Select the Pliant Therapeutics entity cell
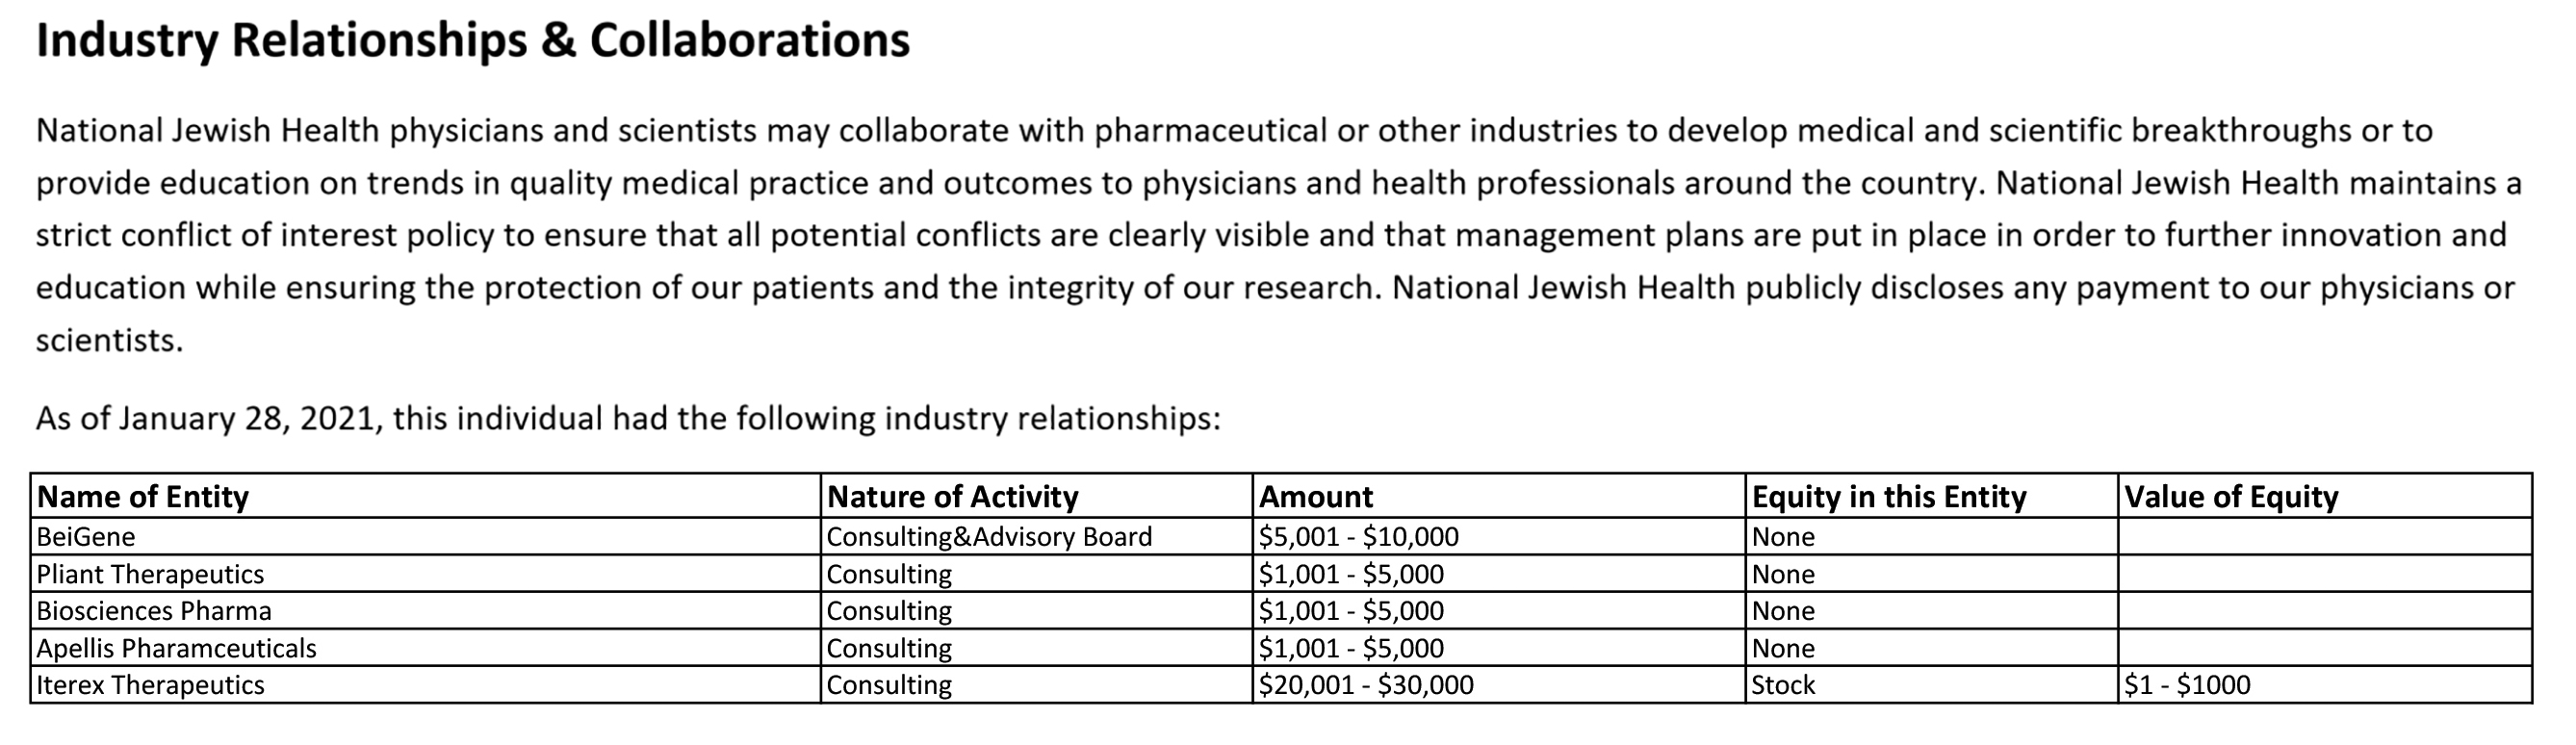The width and height of the screenshot is (2576, 745). tap(150, 574)
